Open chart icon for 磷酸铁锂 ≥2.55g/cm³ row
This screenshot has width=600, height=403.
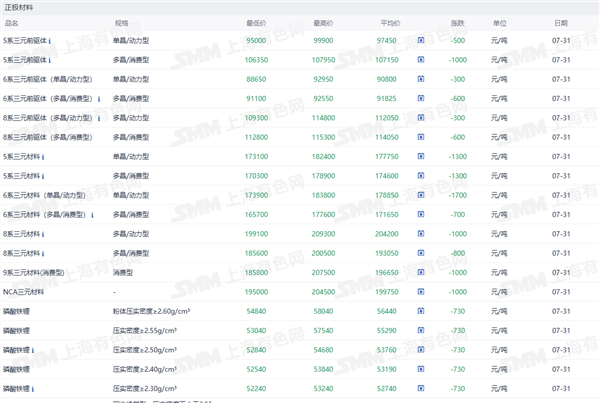pos(421,330)
